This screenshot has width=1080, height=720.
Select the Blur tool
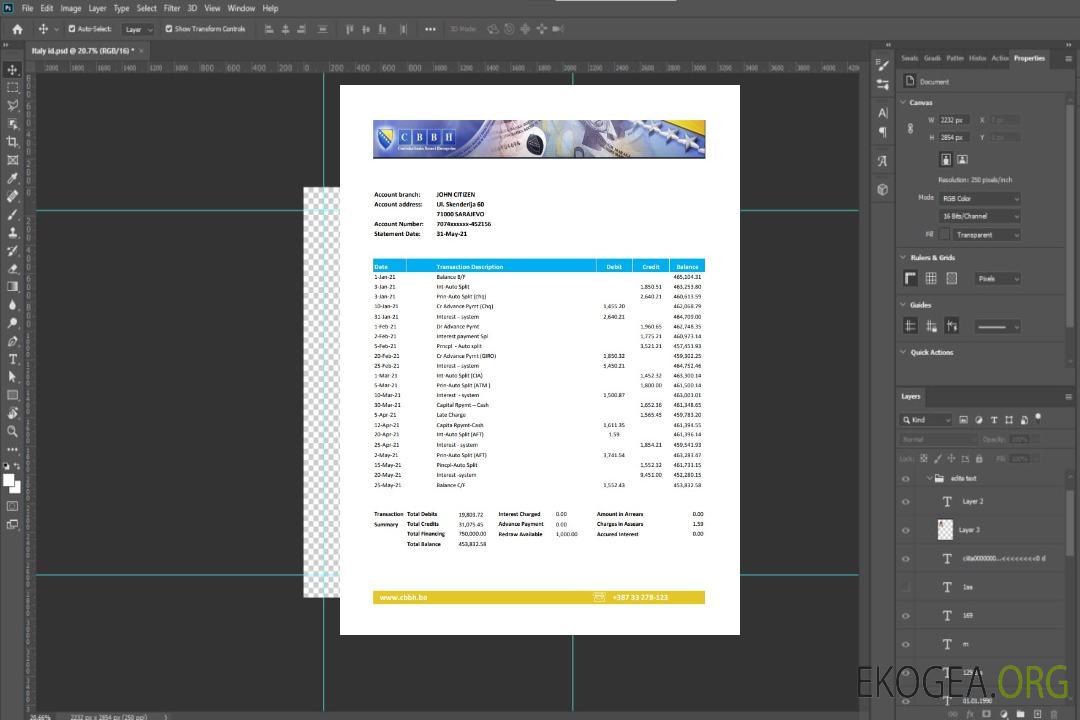click(x=12, y=305)
